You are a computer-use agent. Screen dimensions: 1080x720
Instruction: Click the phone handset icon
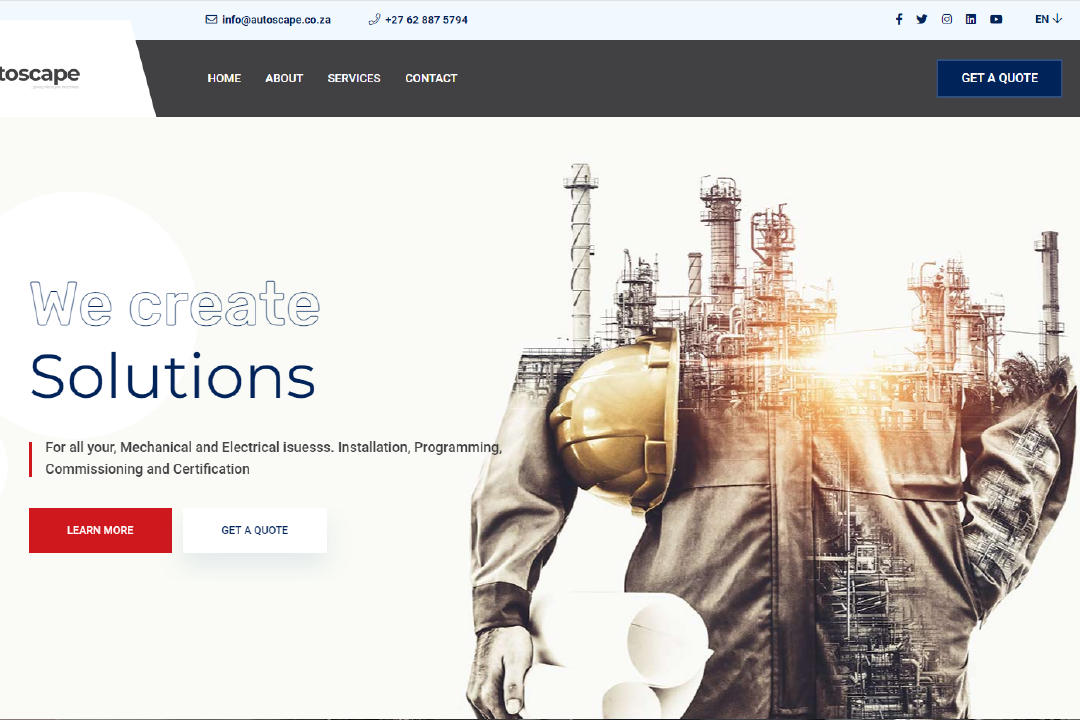(x=374, y=19)
